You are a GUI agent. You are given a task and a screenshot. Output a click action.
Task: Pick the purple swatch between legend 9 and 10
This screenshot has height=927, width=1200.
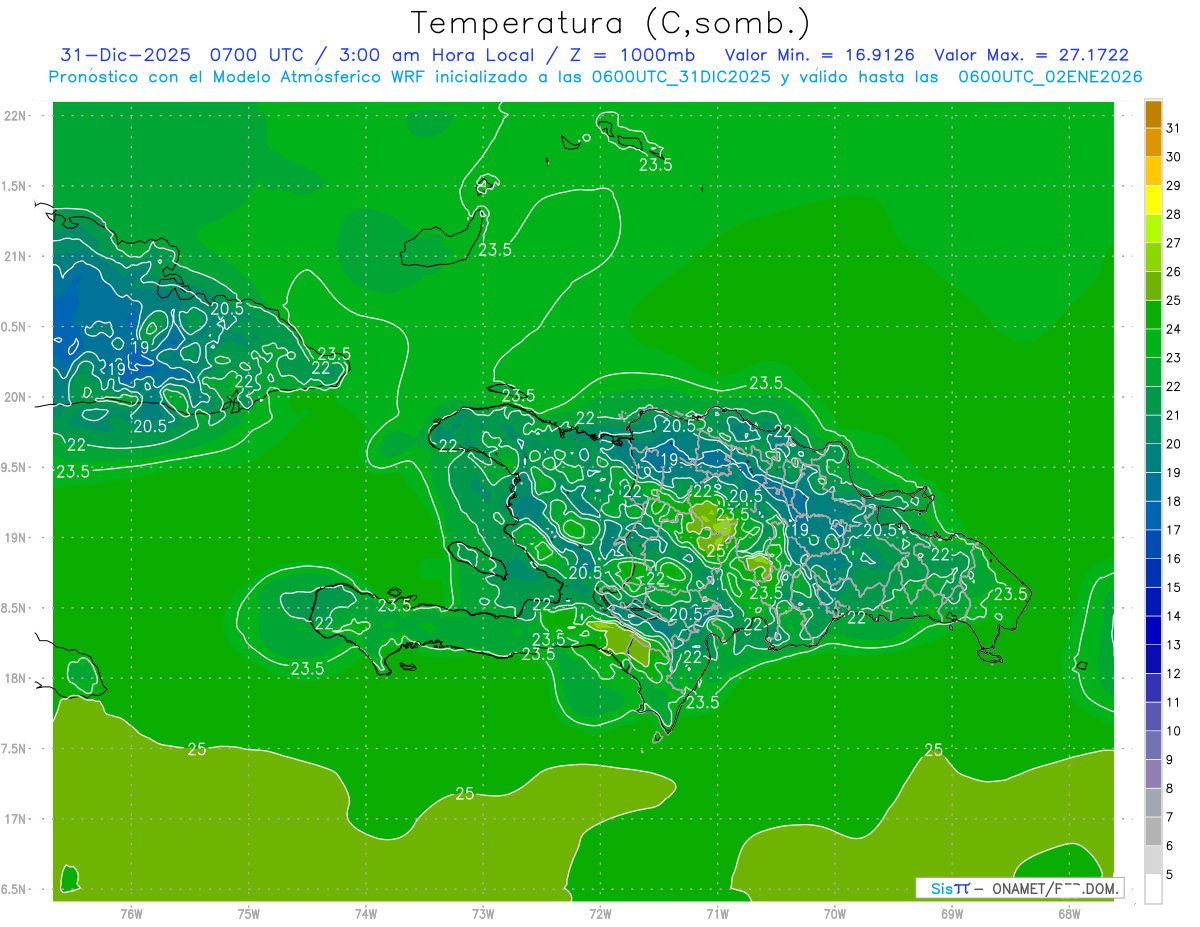click(1153, 745)
